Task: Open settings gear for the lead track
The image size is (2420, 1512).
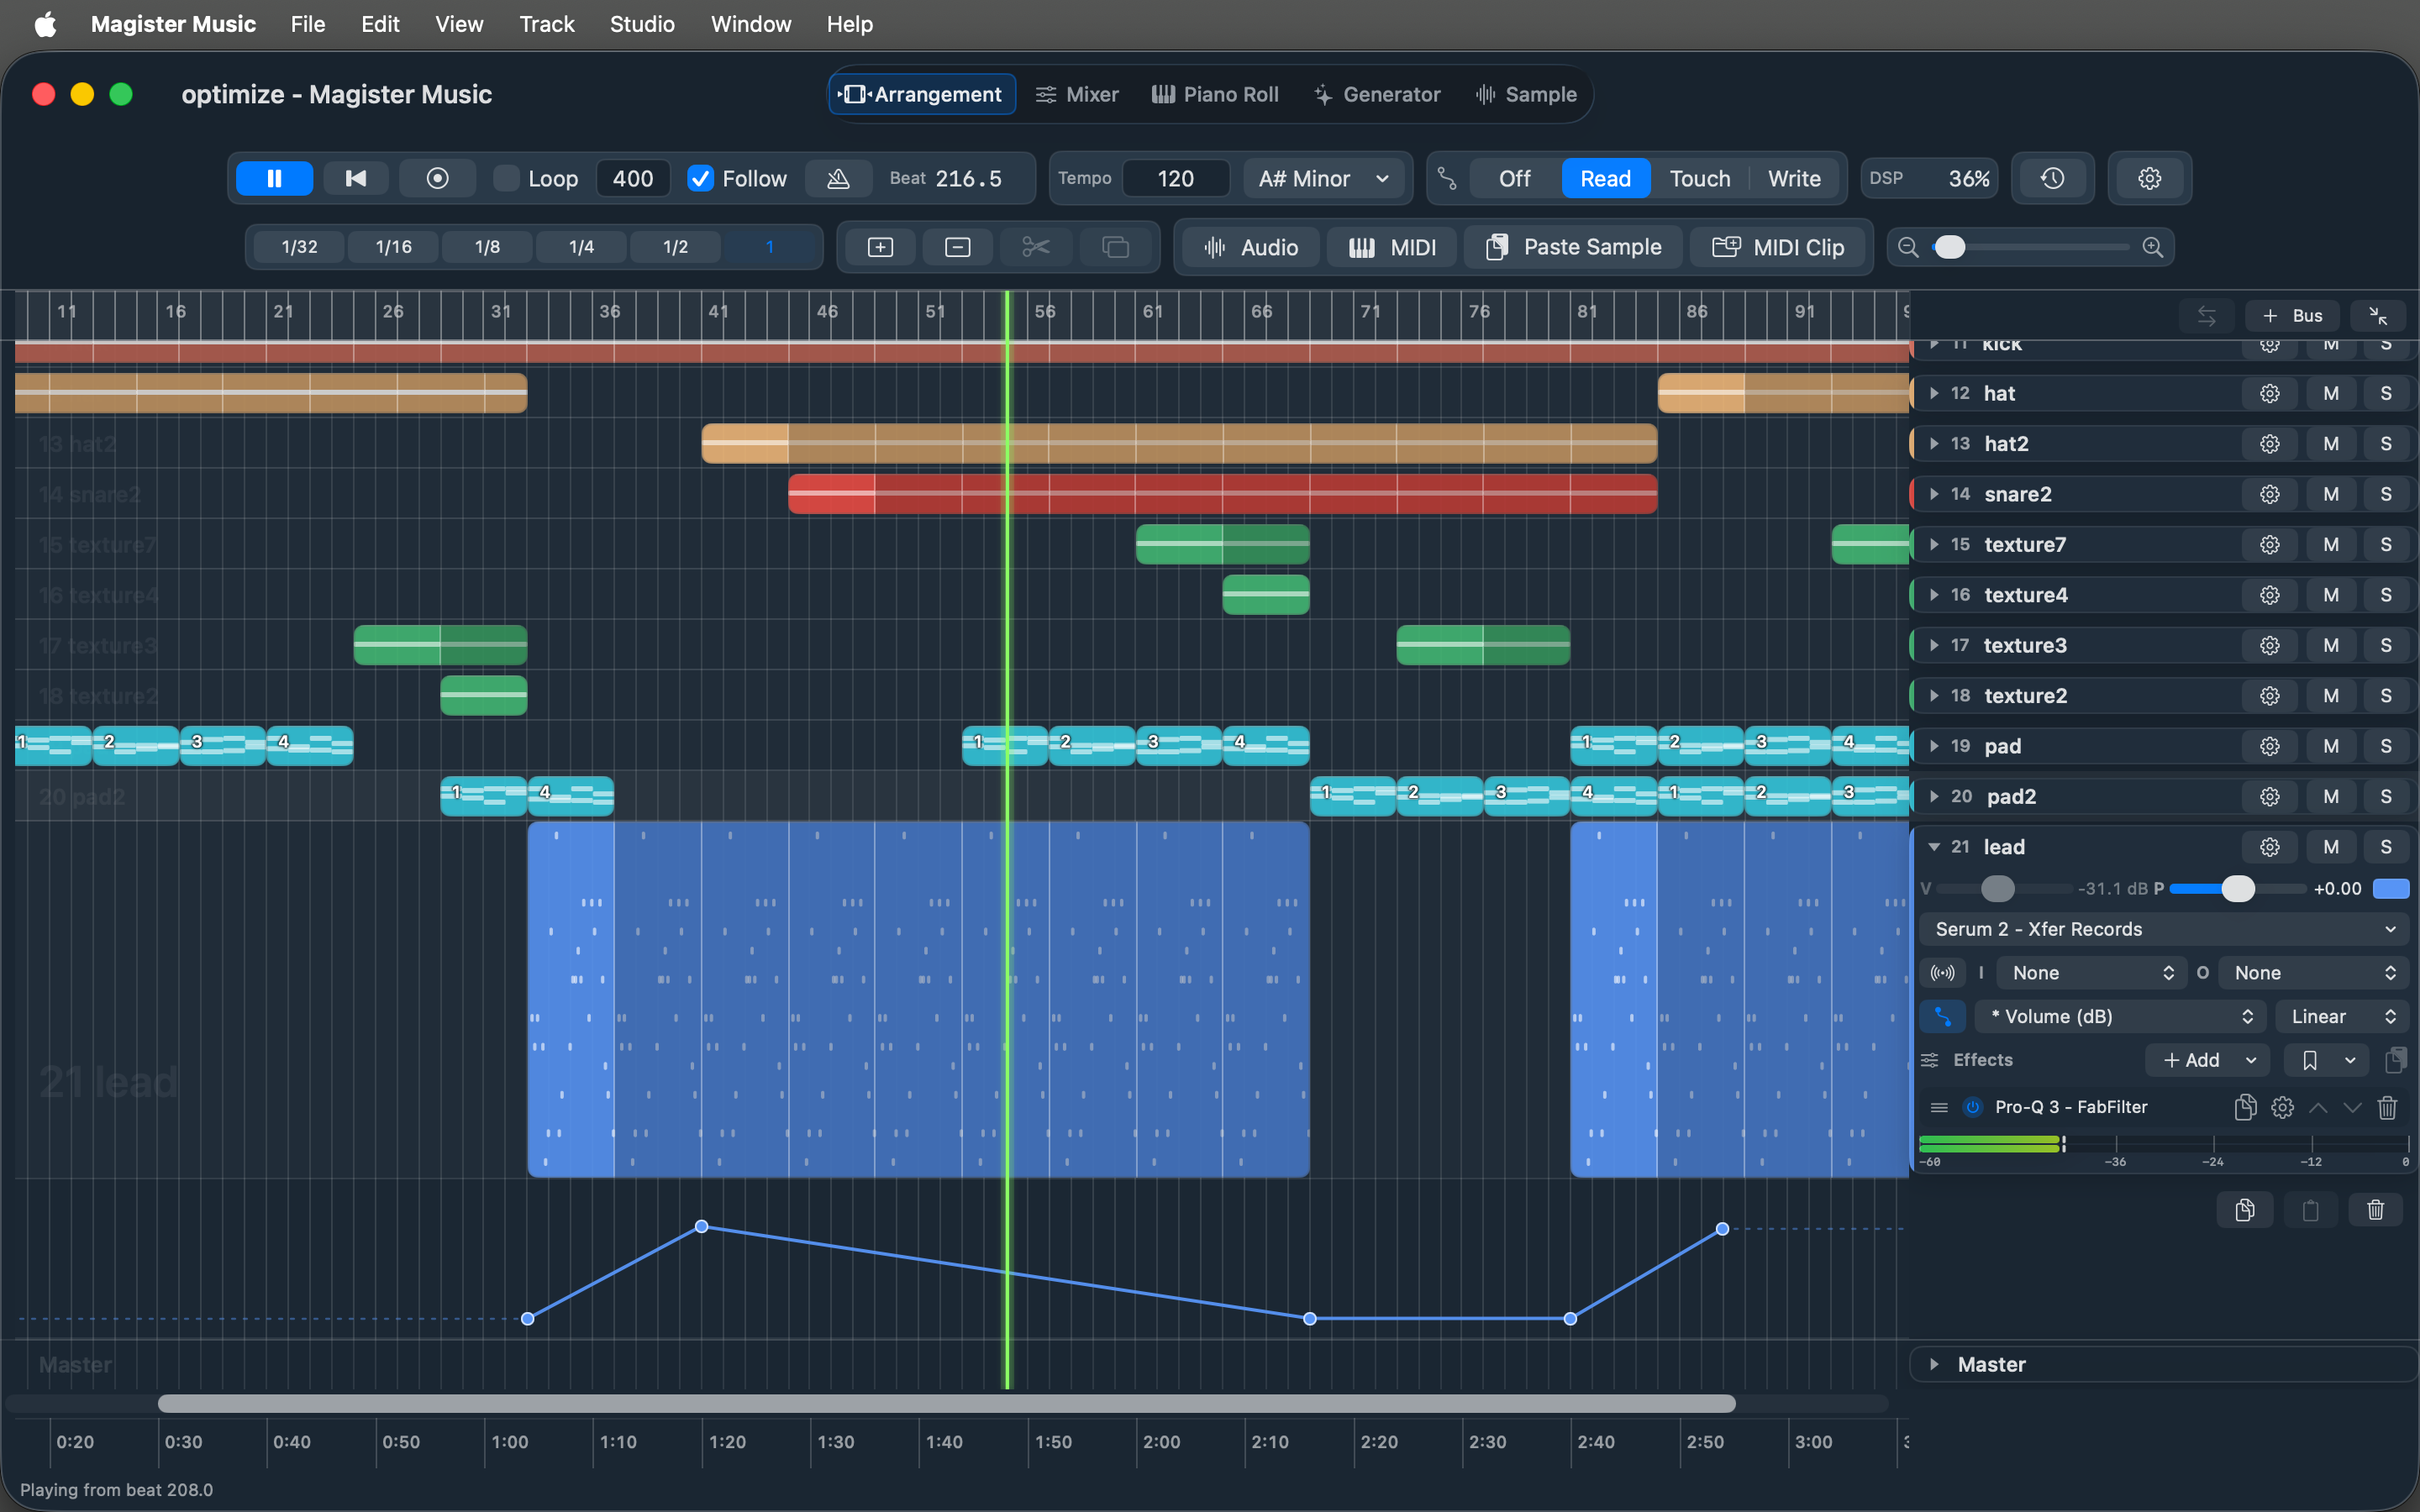Action: pyautogui.click(x=2269, y=847)
